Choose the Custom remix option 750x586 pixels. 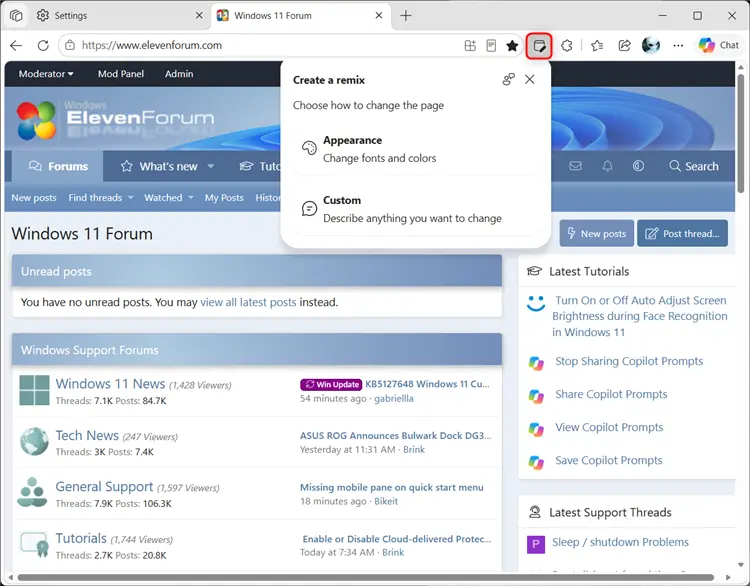416,209
